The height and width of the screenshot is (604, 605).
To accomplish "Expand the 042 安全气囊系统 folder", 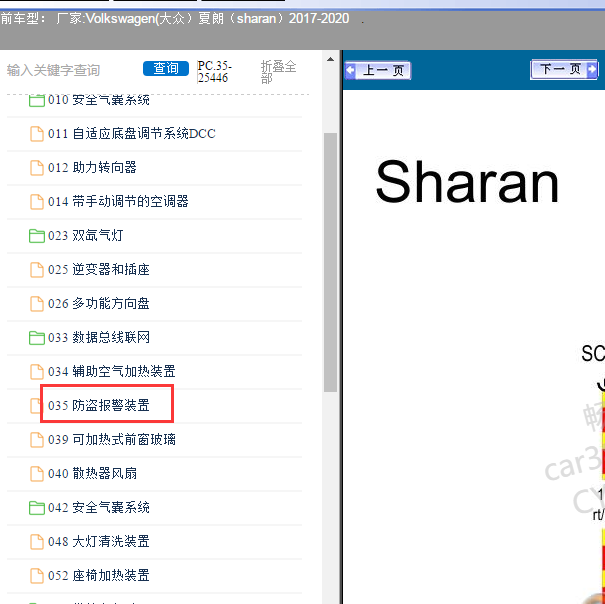I will 99,508.
